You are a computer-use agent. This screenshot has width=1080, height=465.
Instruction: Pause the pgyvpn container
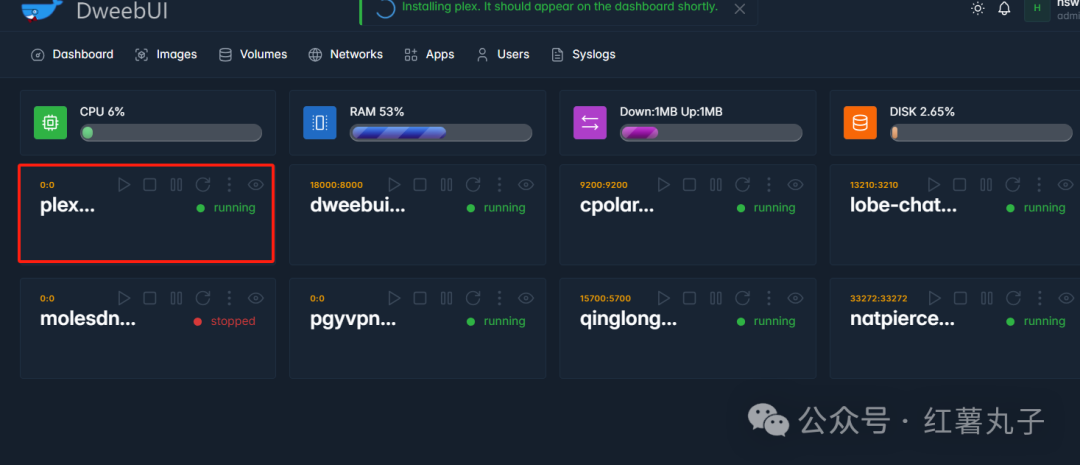[446, 298]
